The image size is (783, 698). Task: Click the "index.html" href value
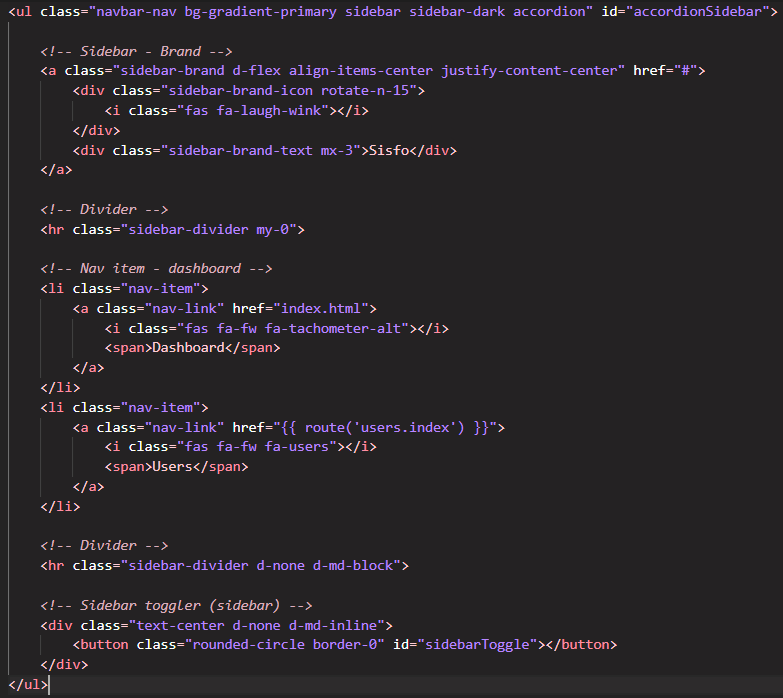[321, 309]
